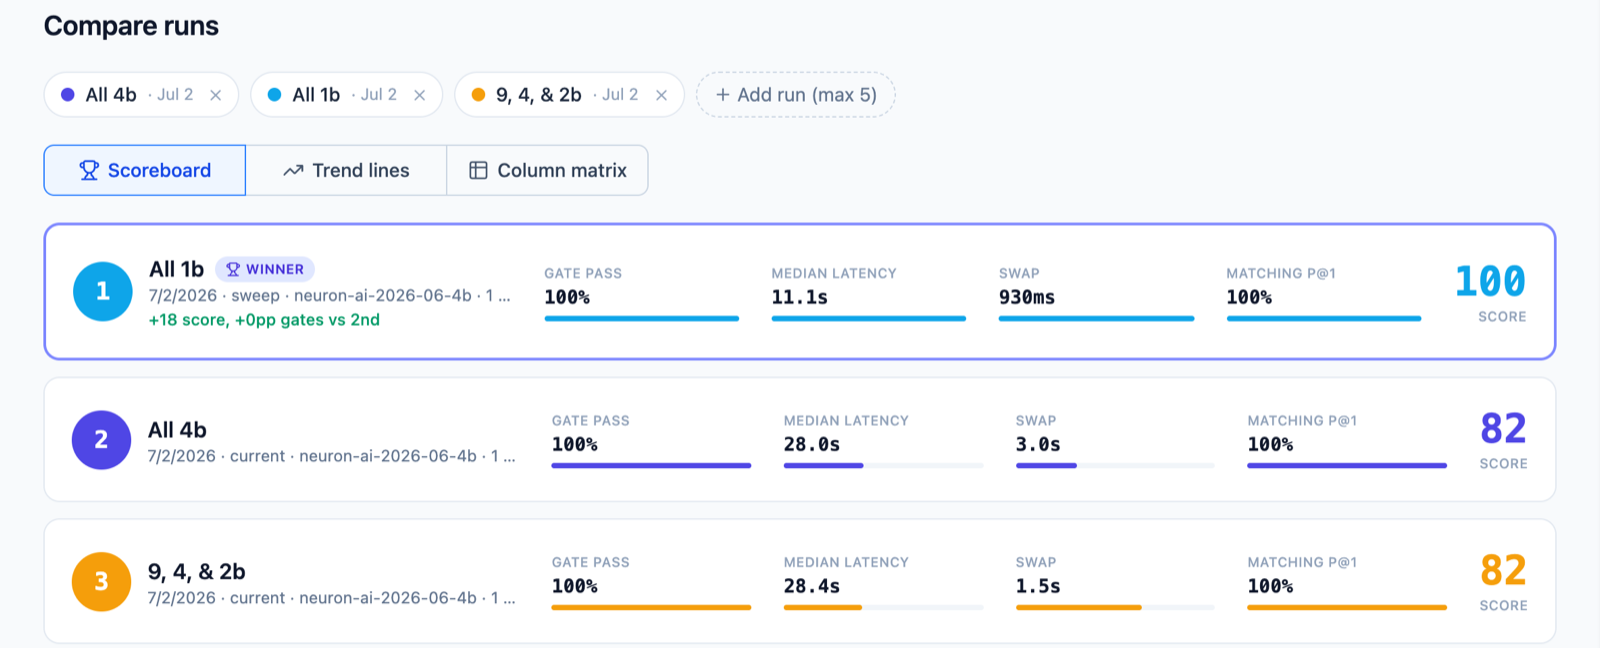Click the blue dot on All 1b chip
The height and width of the screenshot is (648, 1600).
click(274, 95)
